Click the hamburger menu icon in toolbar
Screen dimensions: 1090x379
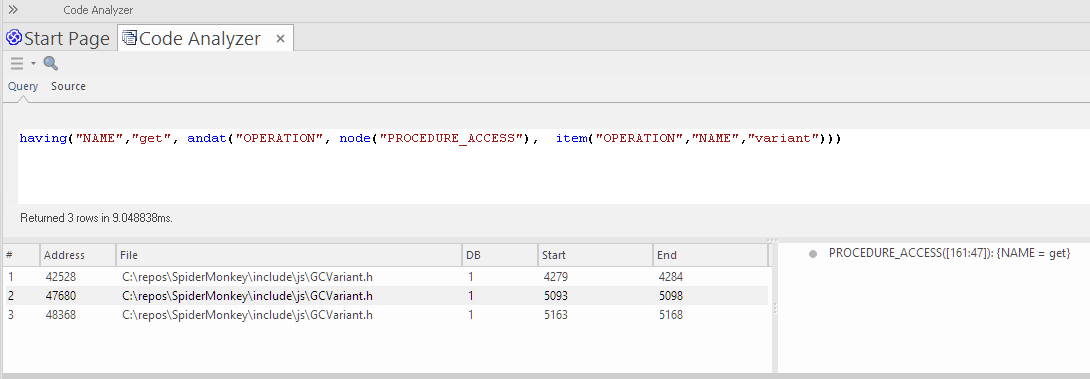(17, 64)
